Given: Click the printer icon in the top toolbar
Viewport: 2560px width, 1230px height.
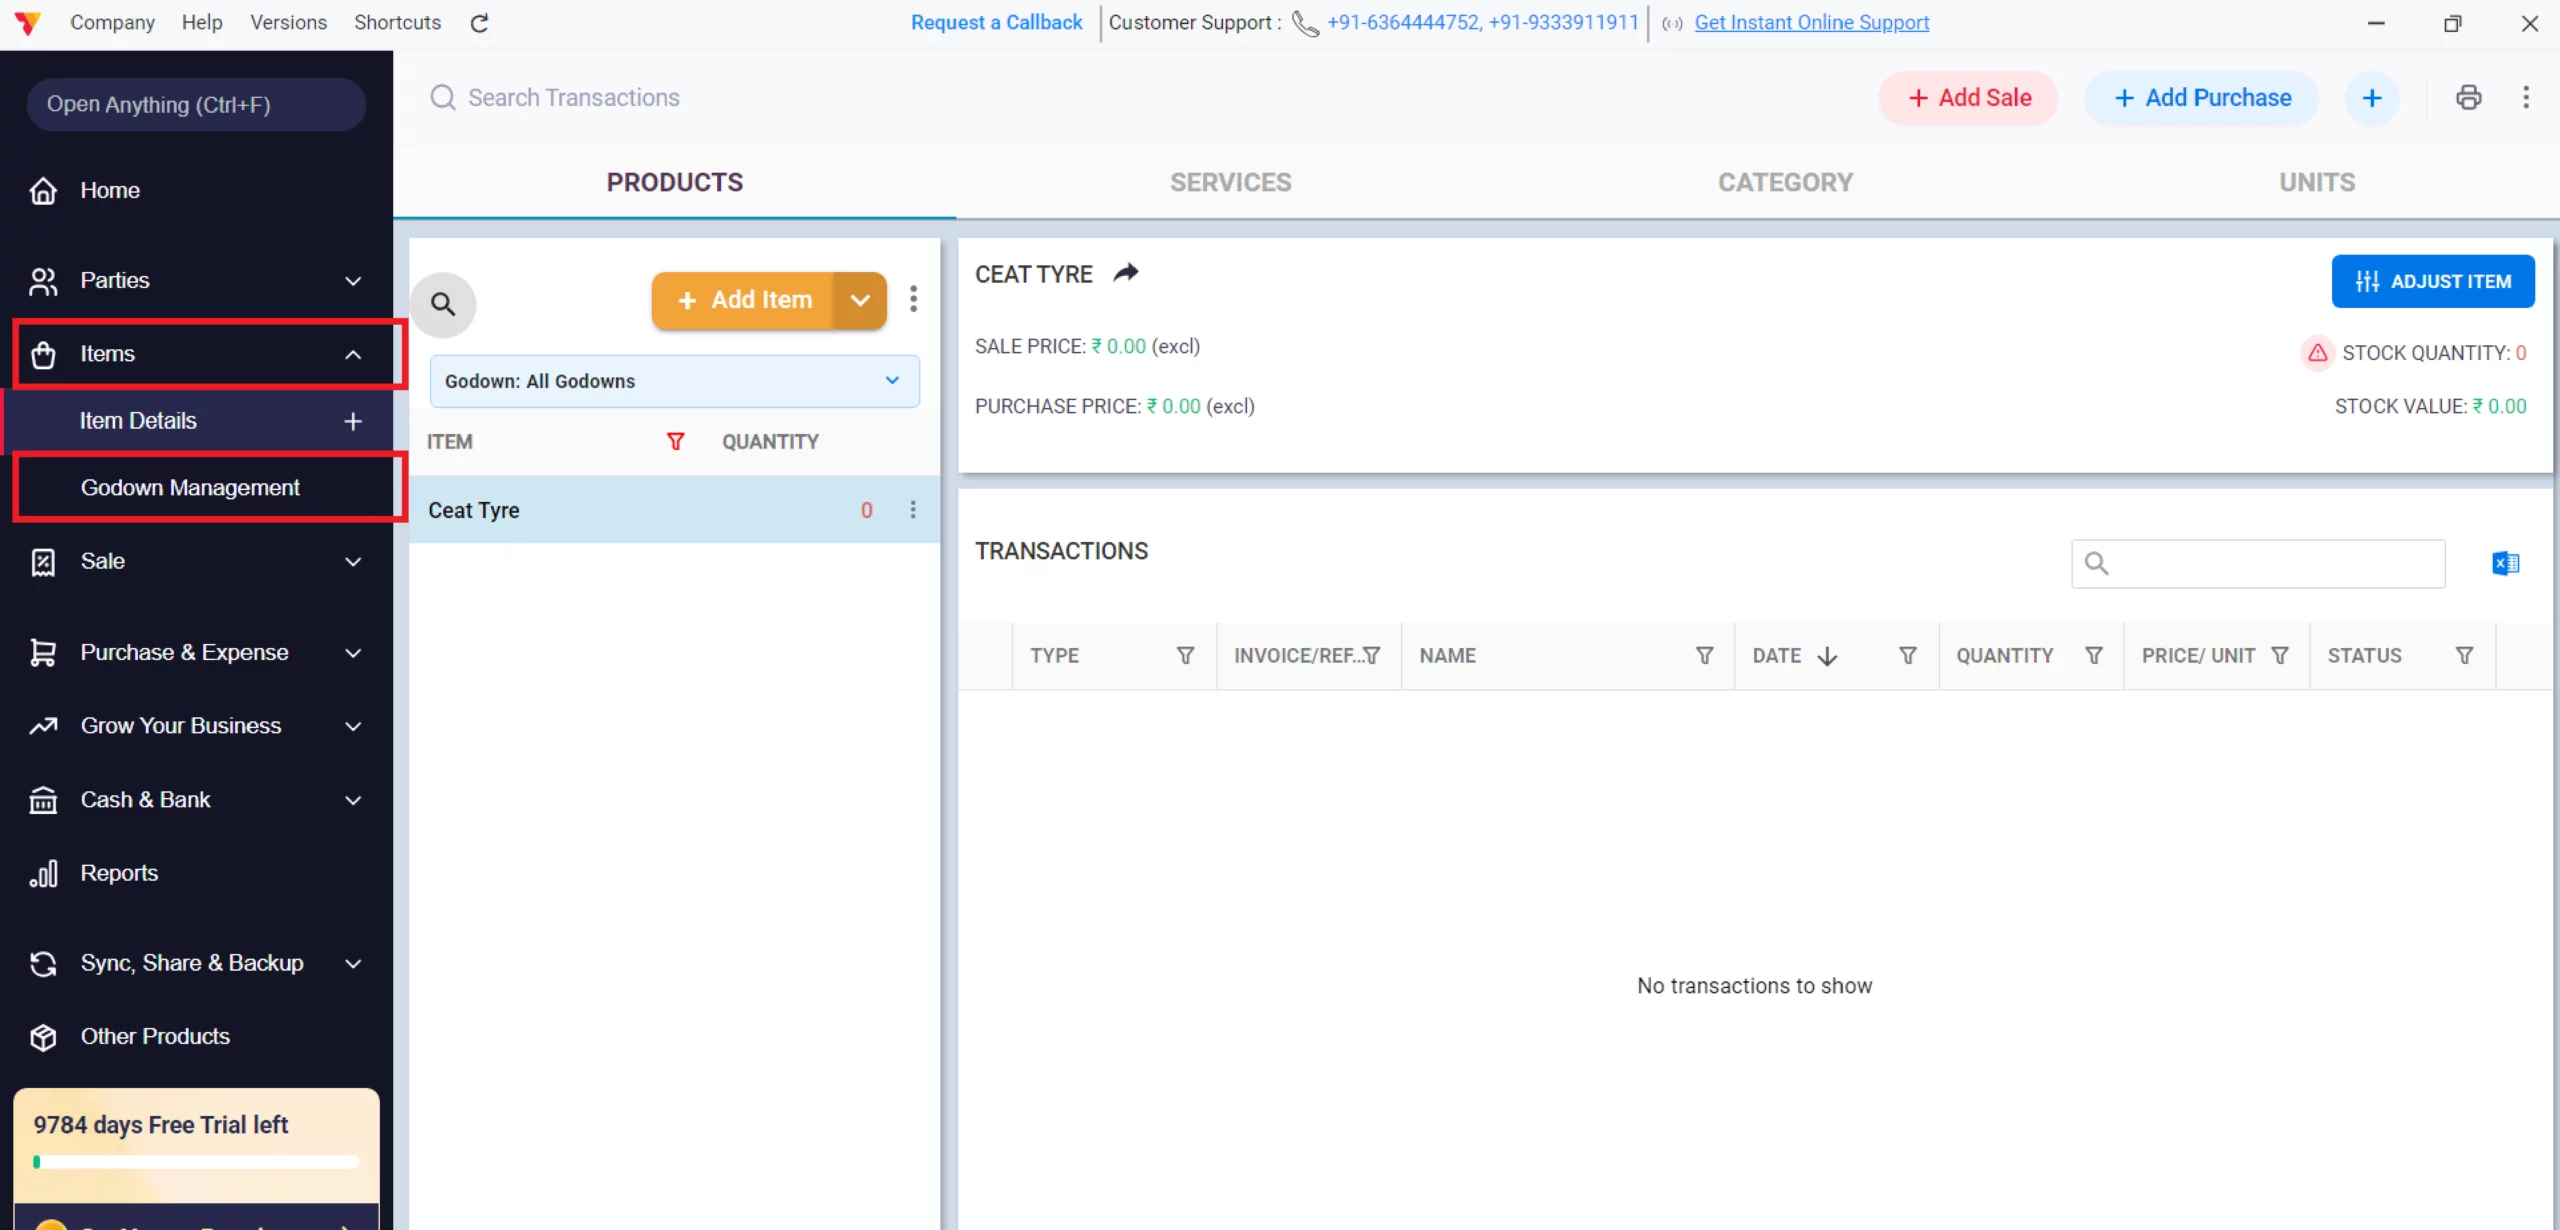Looking at the screenshot, I should click(x=2468, y=97).
